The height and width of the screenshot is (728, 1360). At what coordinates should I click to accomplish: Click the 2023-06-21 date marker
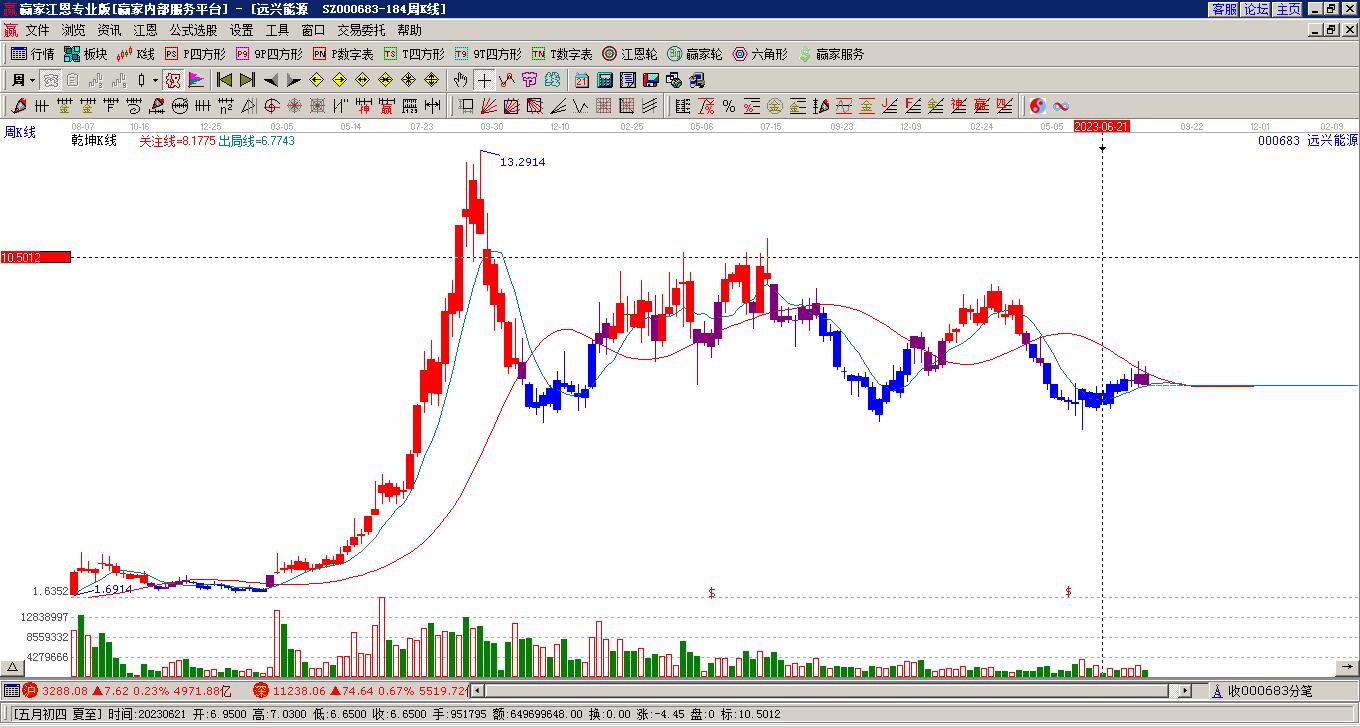[1102, 126]
